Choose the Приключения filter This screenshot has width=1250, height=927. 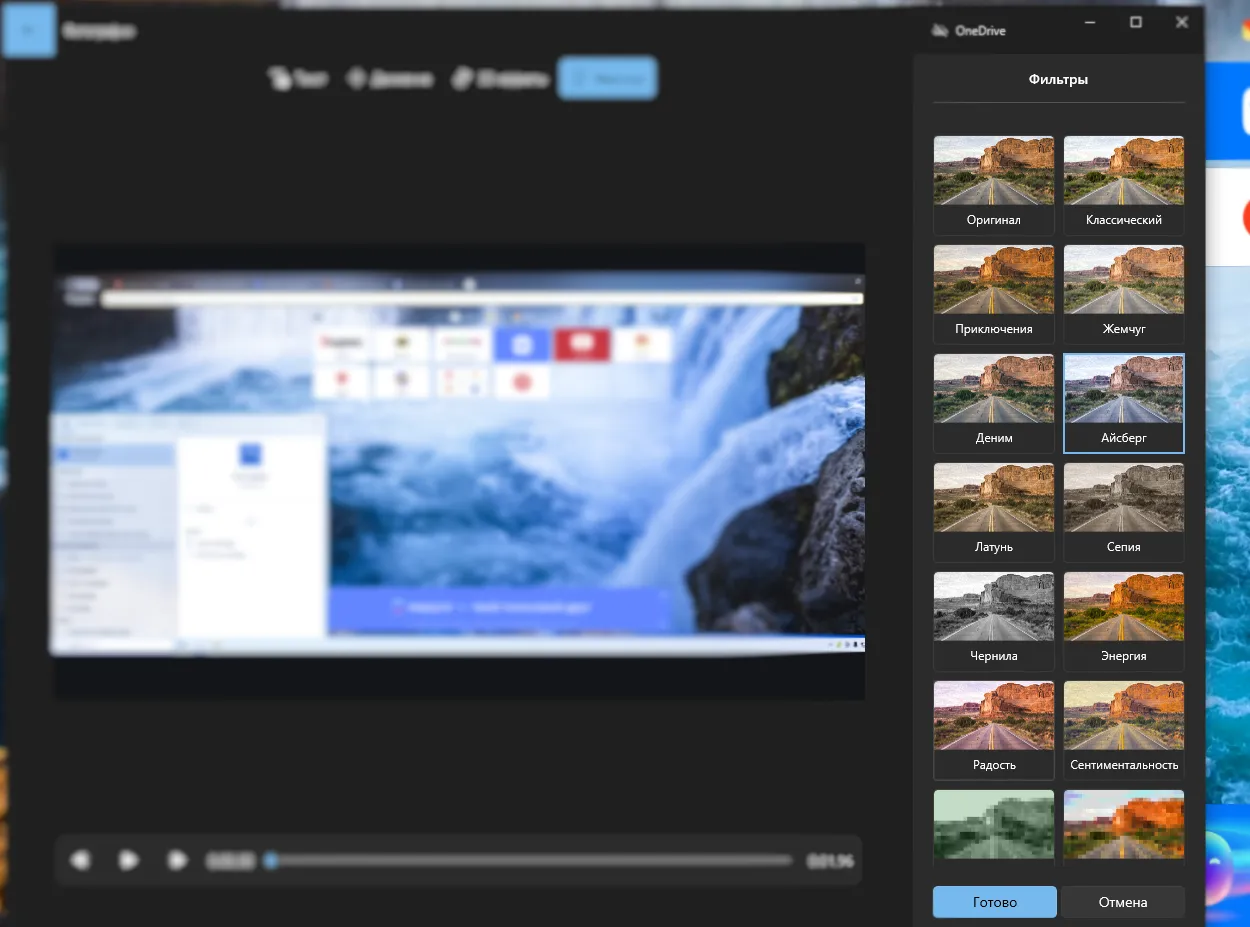click(993, 294)
